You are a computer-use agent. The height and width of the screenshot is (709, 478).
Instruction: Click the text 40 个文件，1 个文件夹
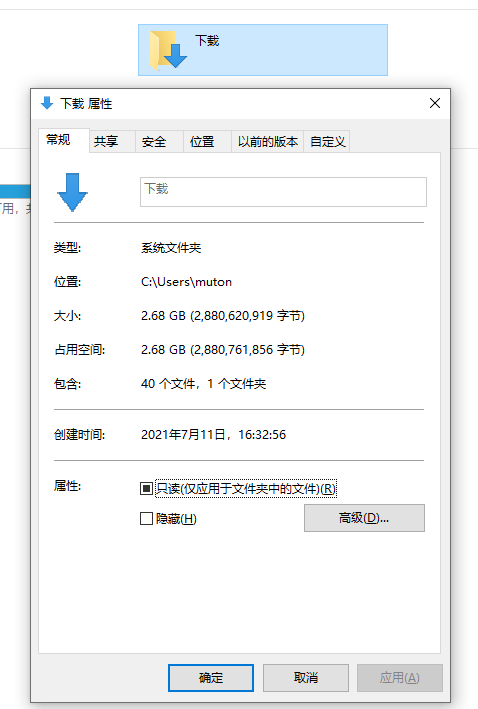click(x=204, y=384)
